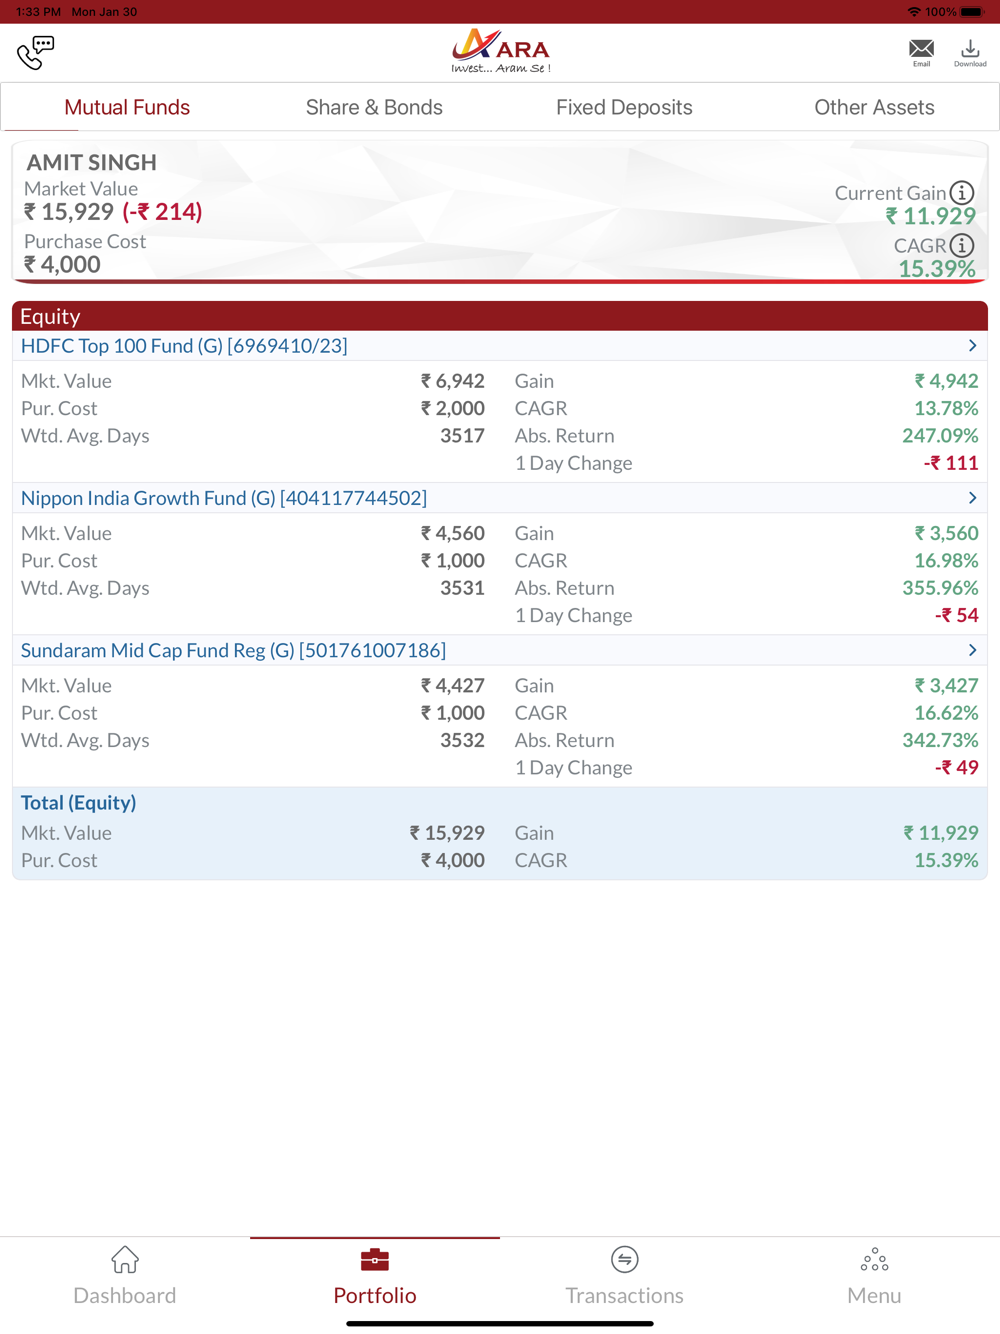This screenshot has height=1334, width=1000.
Task: Expand Nippon India Growth Fund chevron
Action: point(972,497)
